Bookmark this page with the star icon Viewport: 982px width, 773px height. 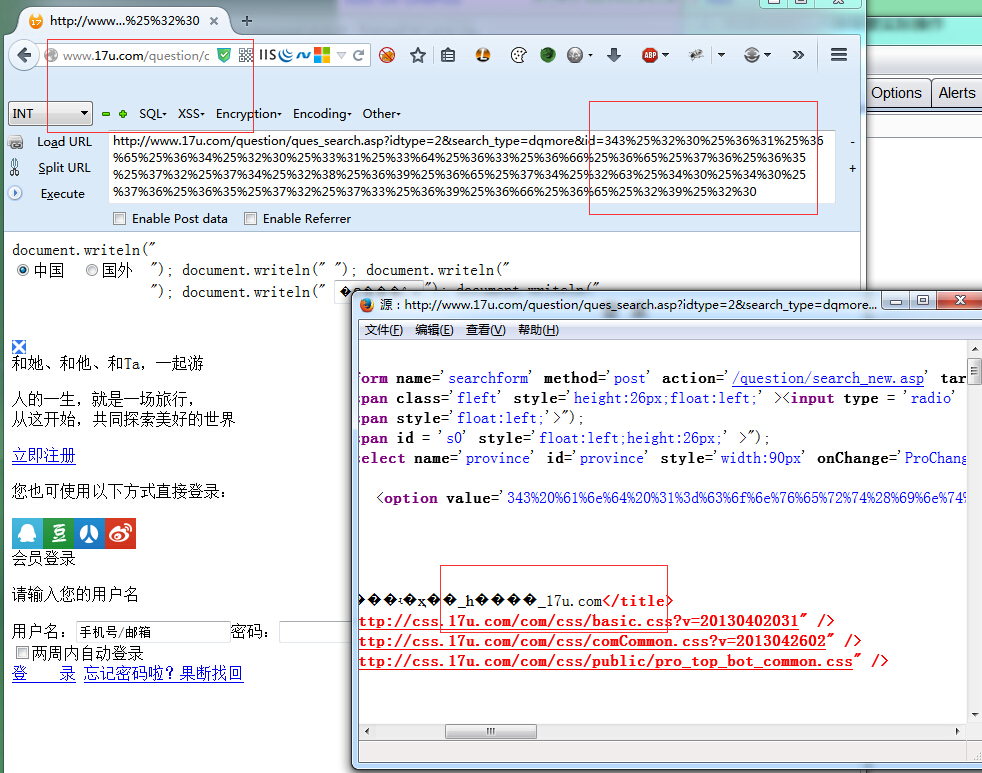(x=418, y=55)
